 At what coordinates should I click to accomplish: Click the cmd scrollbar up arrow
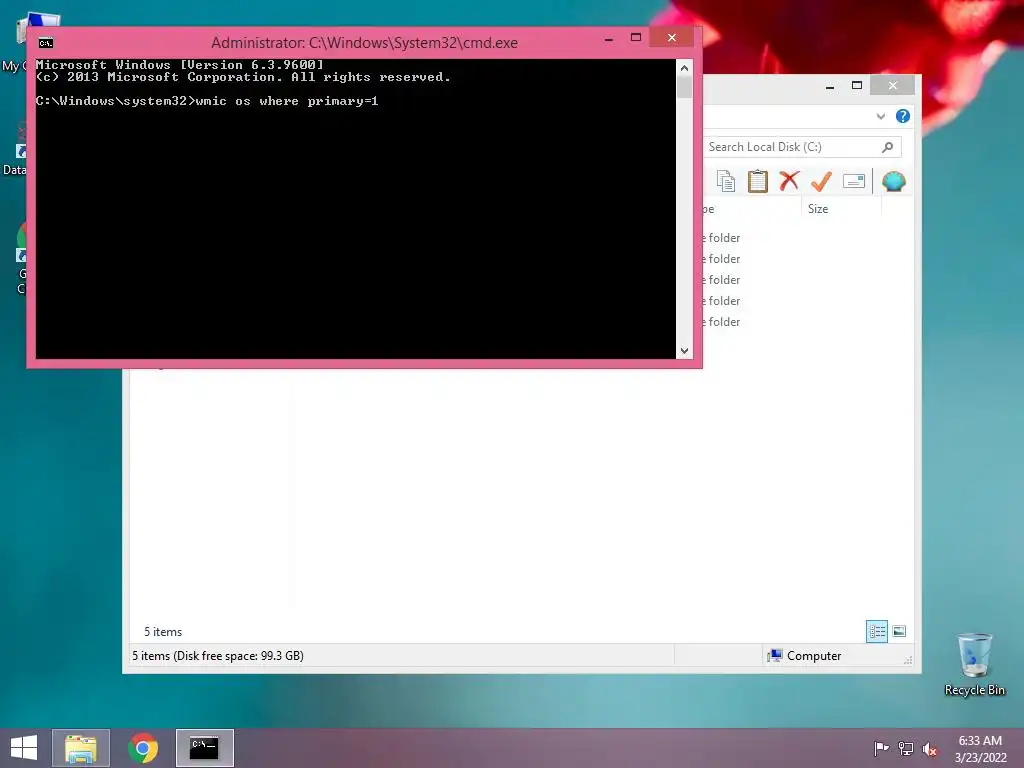684,68
